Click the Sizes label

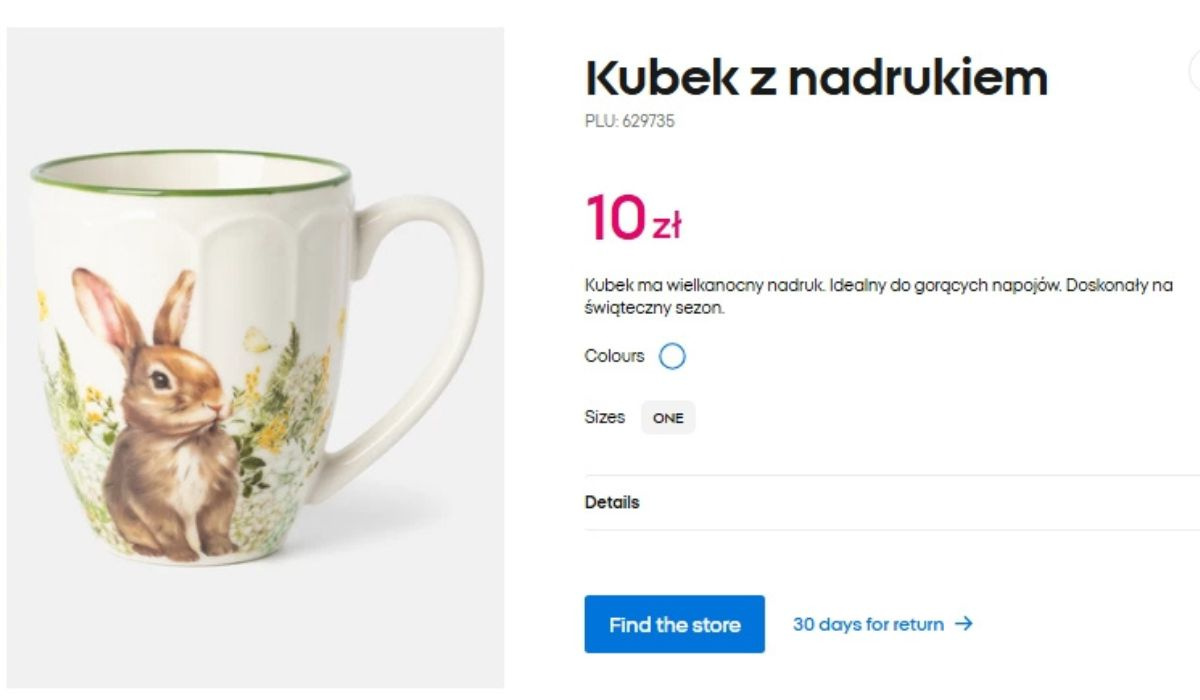coord(604,418)
